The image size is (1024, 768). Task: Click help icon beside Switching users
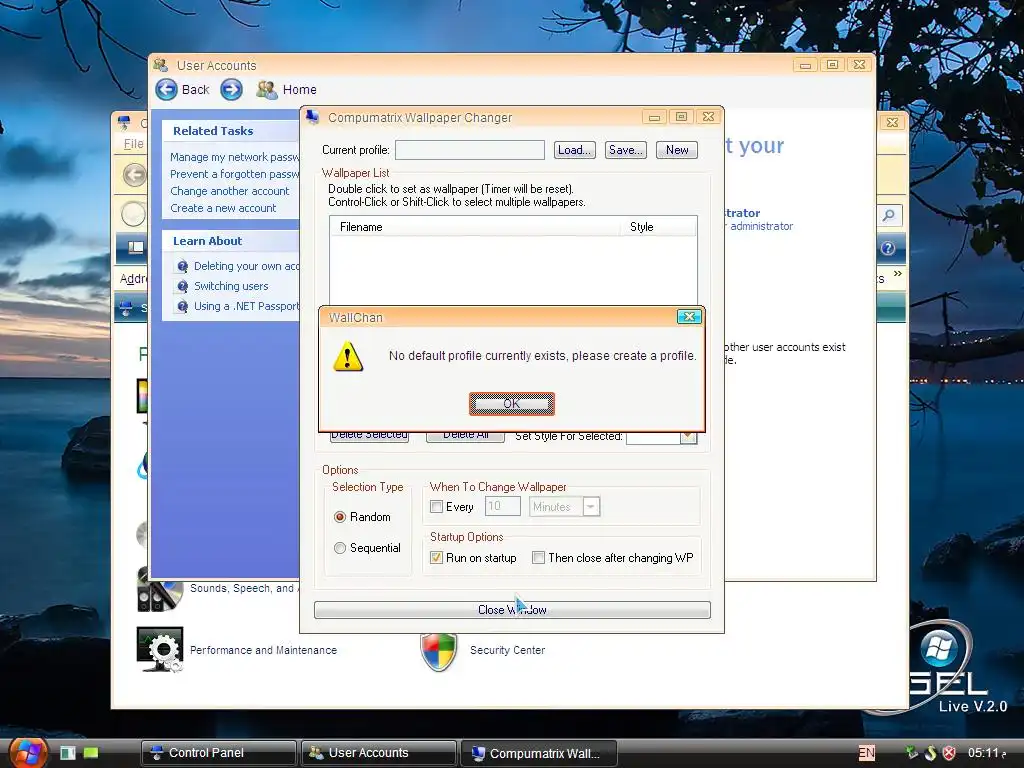(183, 286)
